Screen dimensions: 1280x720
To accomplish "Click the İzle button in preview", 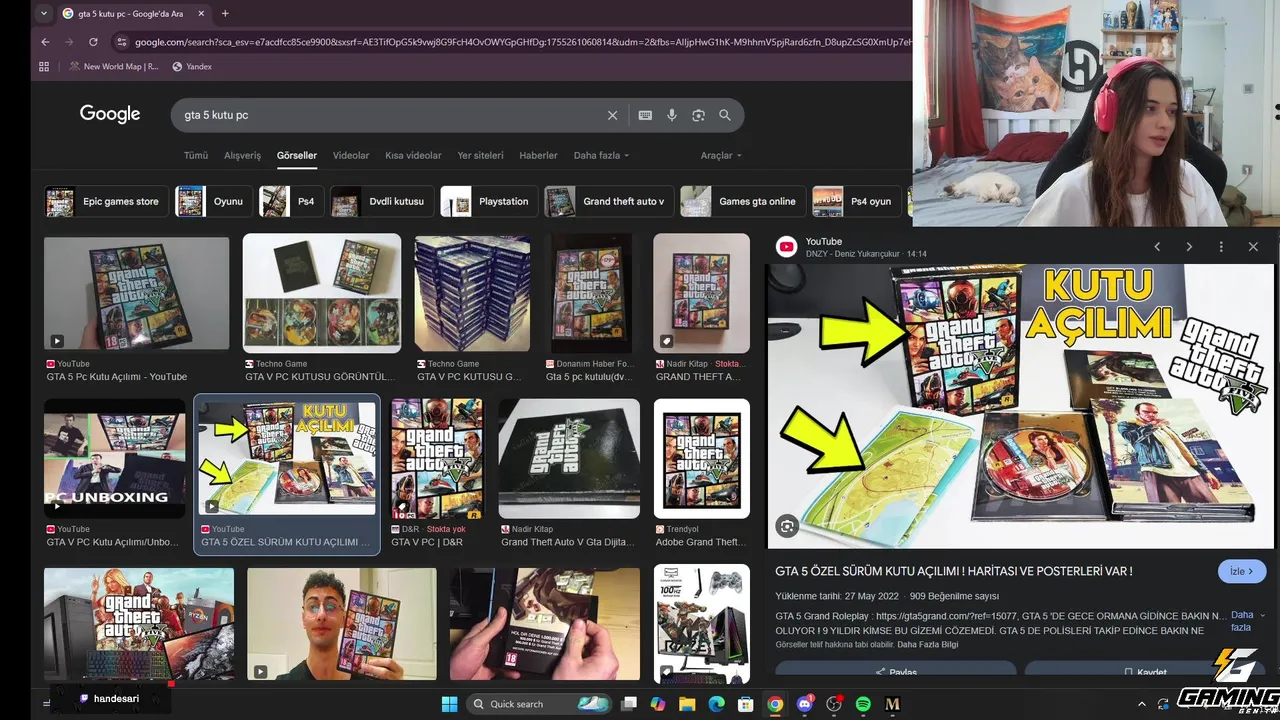I will click(x=1242, y=571).
